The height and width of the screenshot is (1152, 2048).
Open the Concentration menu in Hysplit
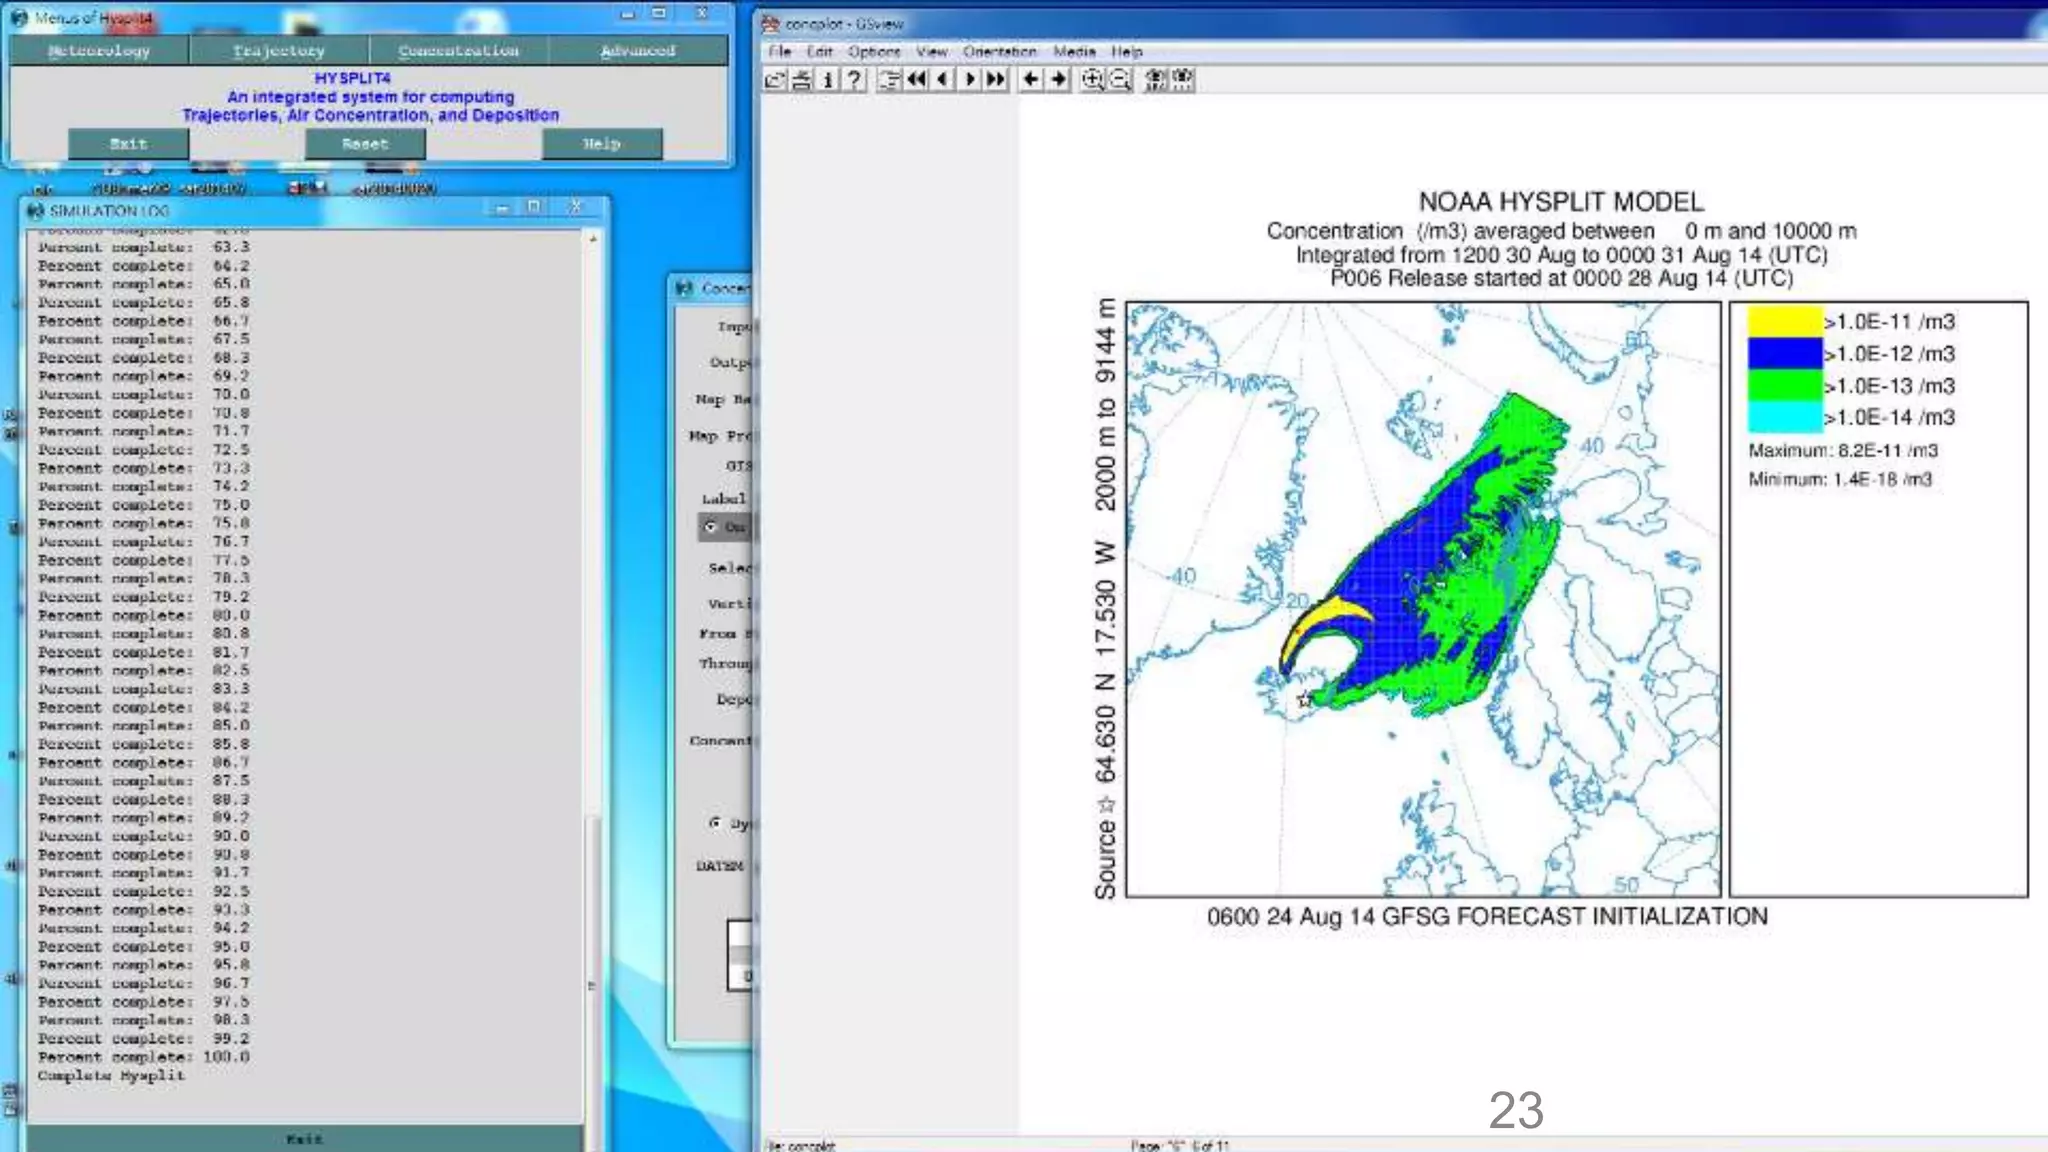click(458, 50)
